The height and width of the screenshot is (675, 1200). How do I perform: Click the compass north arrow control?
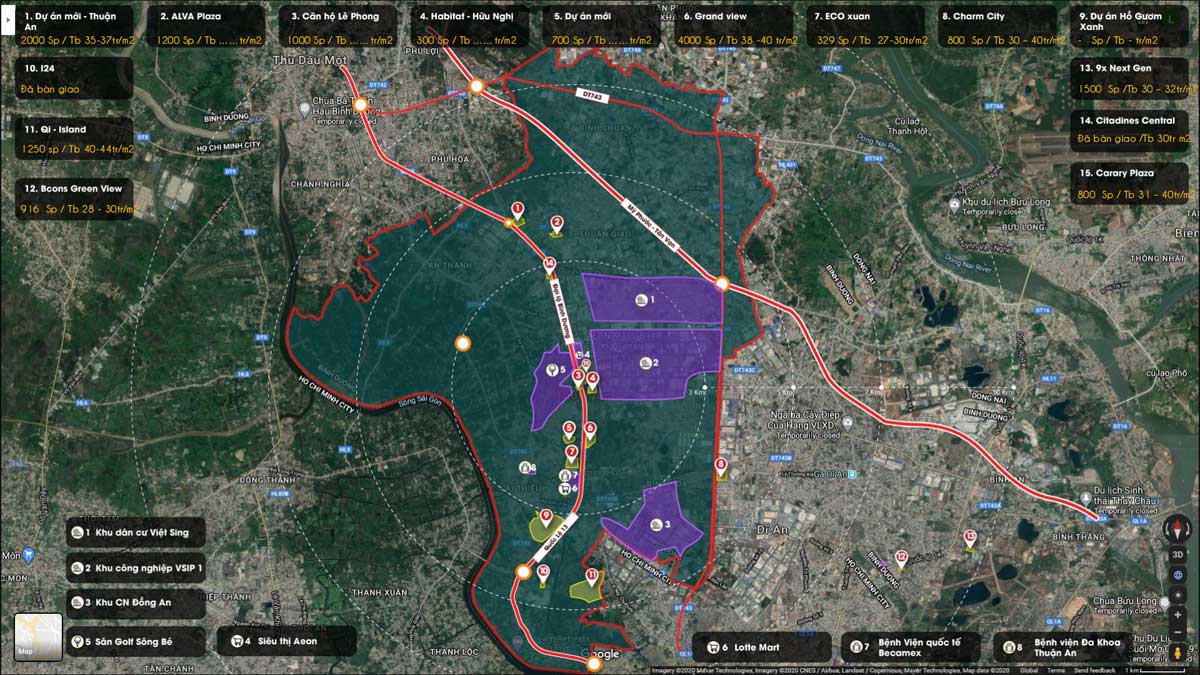click(x=1178, y=529)
